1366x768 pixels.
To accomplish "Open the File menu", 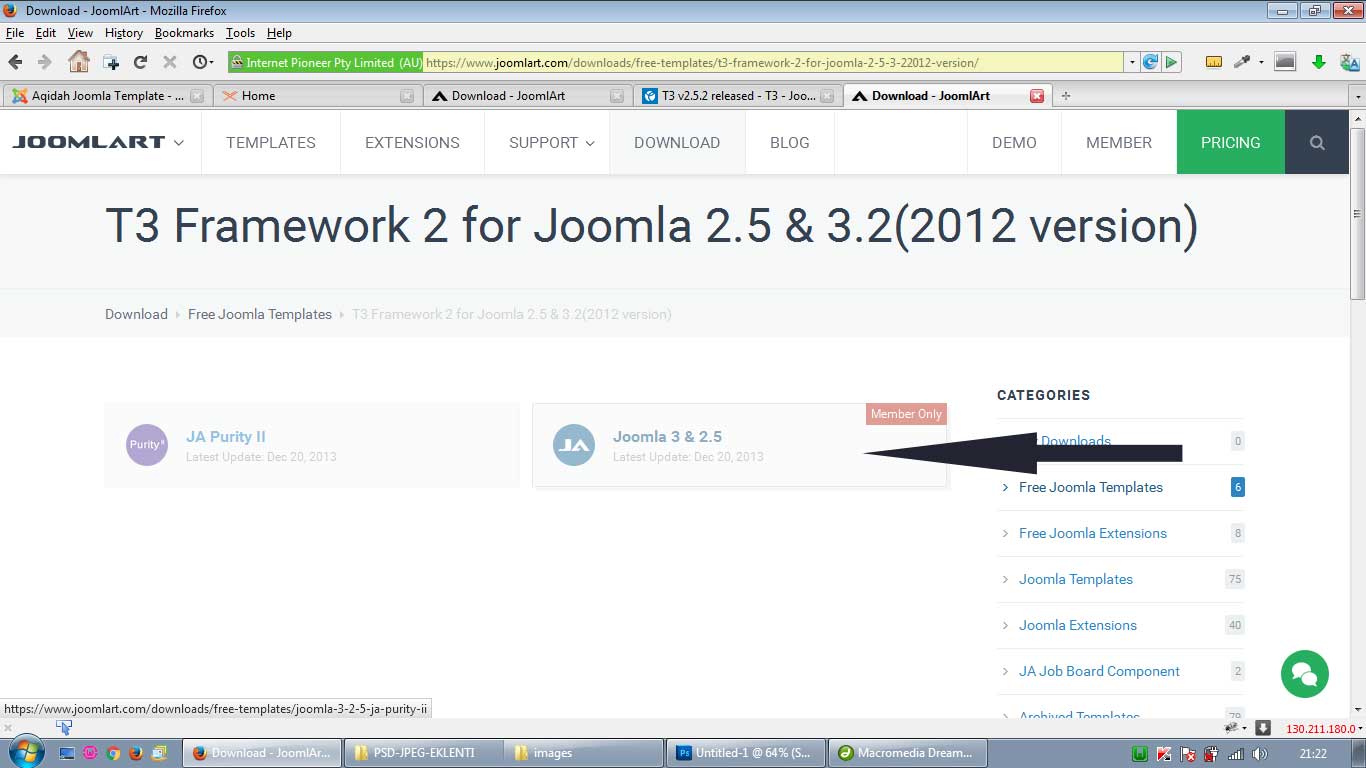I will [15, 33].
